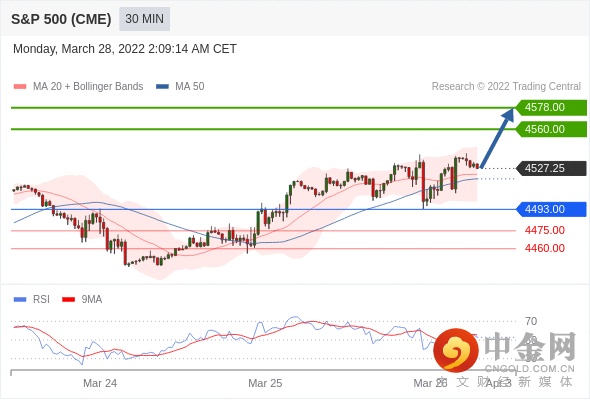Click the date 'Monday, March 28, 2022 2:09:14 AM CET'
The width and height of the screenshot is (590, 400).
[125, 49]
